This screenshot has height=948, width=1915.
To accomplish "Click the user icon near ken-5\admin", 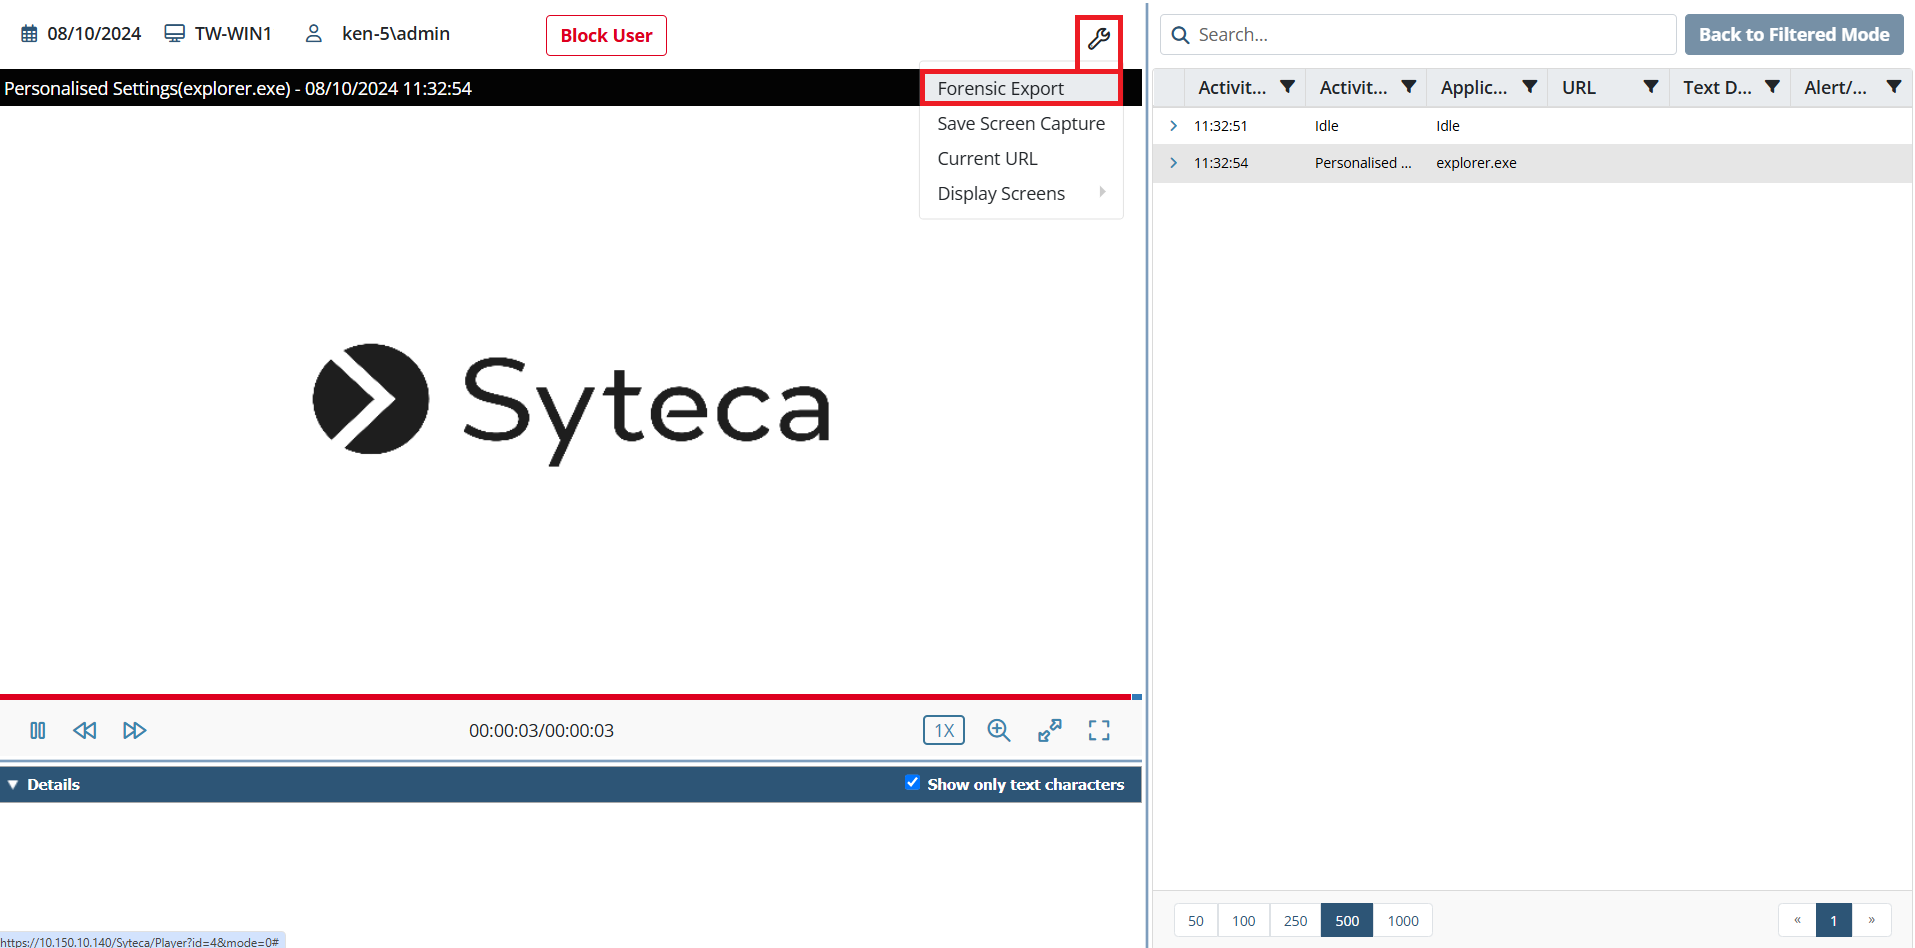I will (x=313, y=34).
